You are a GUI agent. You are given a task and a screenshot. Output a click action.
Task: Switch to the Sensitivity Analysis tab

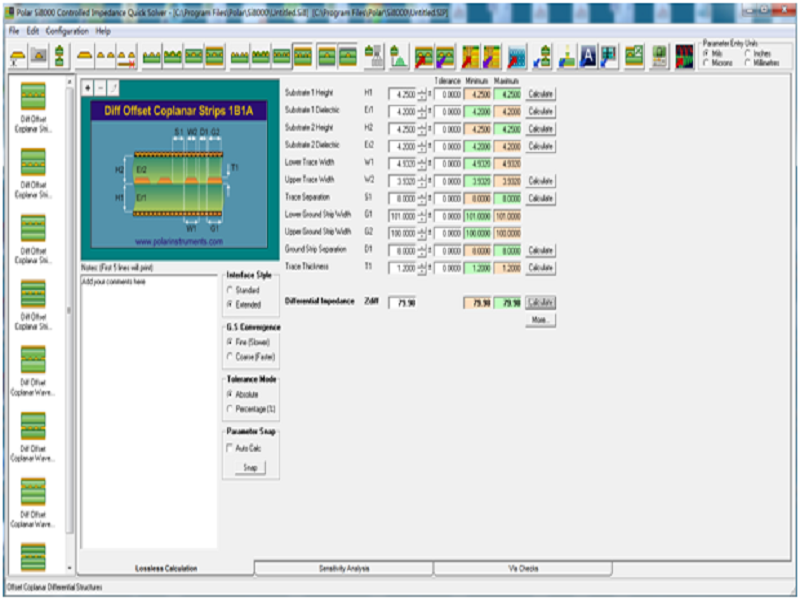[344, 568]
